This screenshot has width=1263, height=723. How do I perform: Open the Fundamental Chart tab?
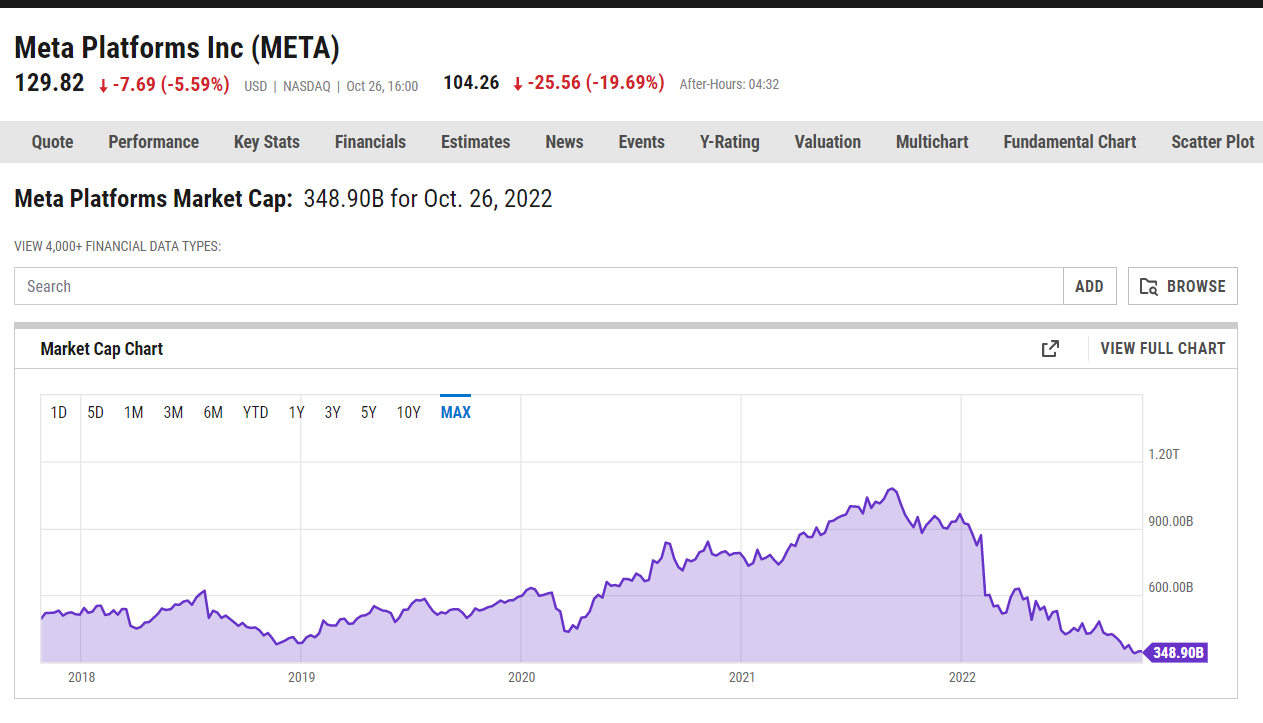tap(1069, 142)
